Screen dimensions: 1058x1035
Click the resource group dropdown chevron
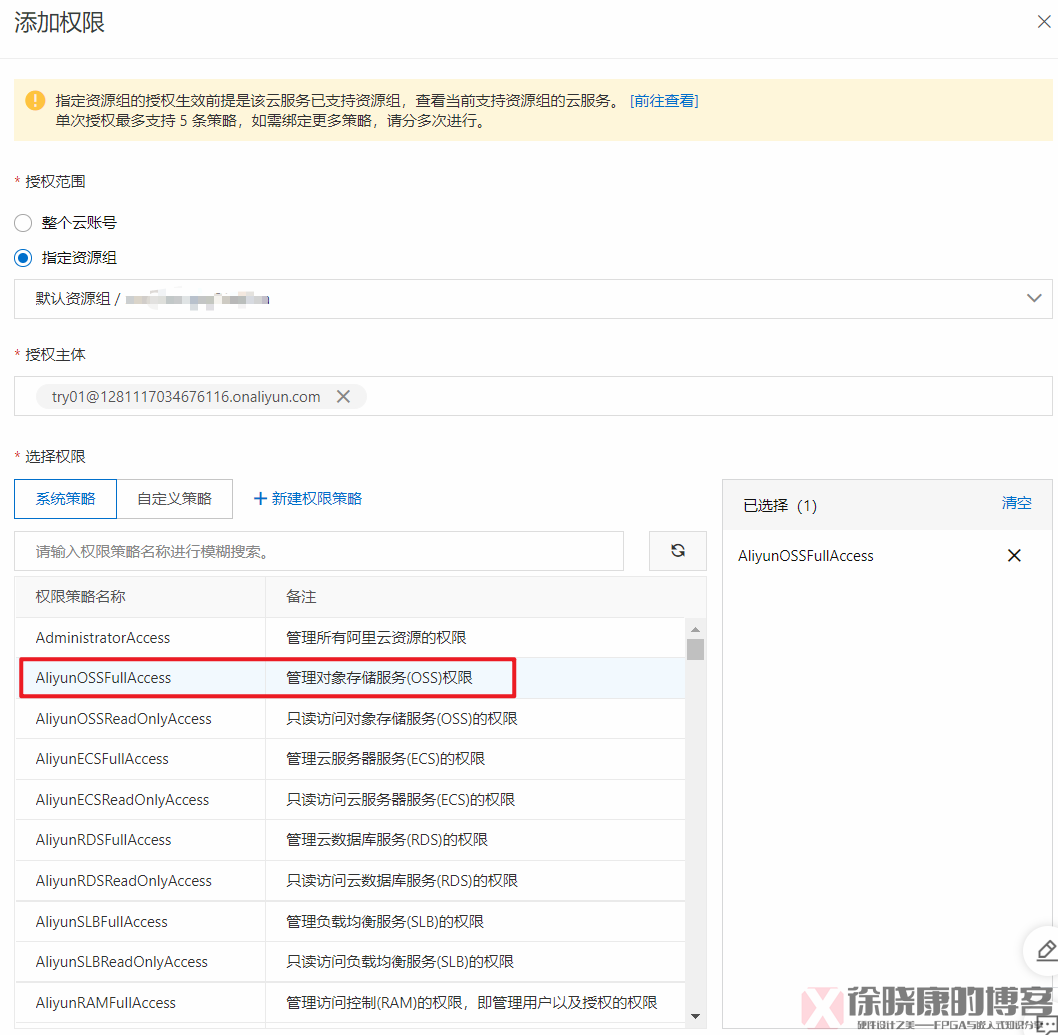pyautogui.click(x=1034, y=298)
